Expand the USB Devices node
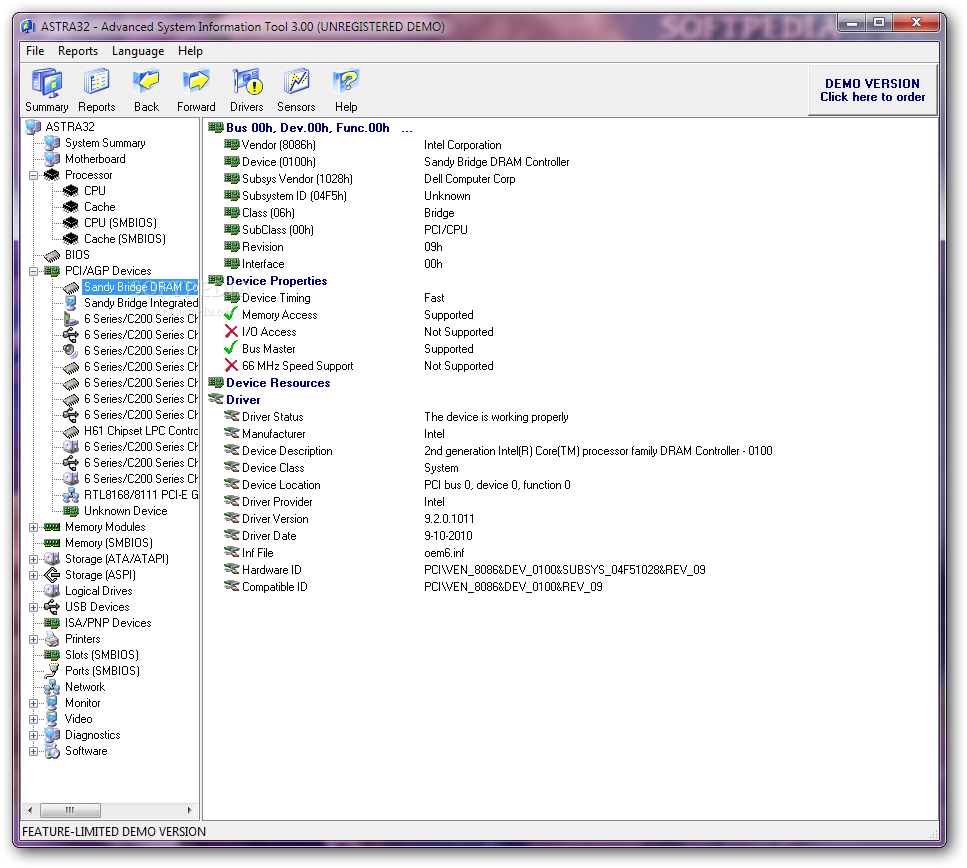This screenshot has width=967, height=868. point(33,608)
